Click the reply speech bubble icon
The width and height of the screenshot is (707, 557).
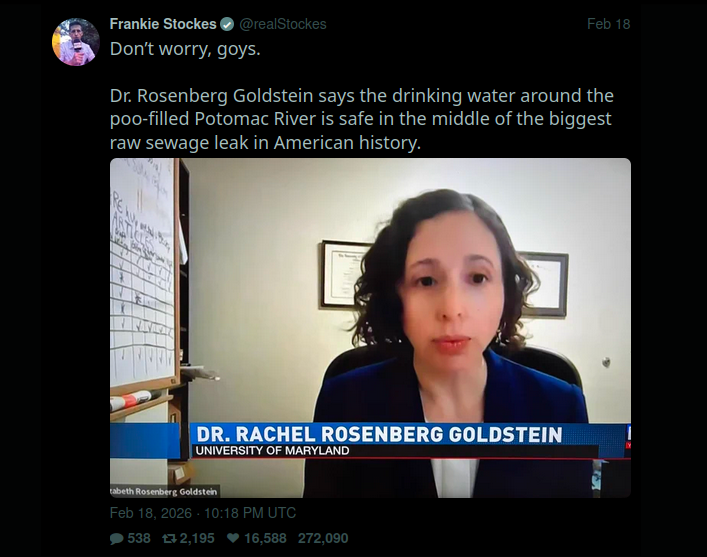pos(116,539)
